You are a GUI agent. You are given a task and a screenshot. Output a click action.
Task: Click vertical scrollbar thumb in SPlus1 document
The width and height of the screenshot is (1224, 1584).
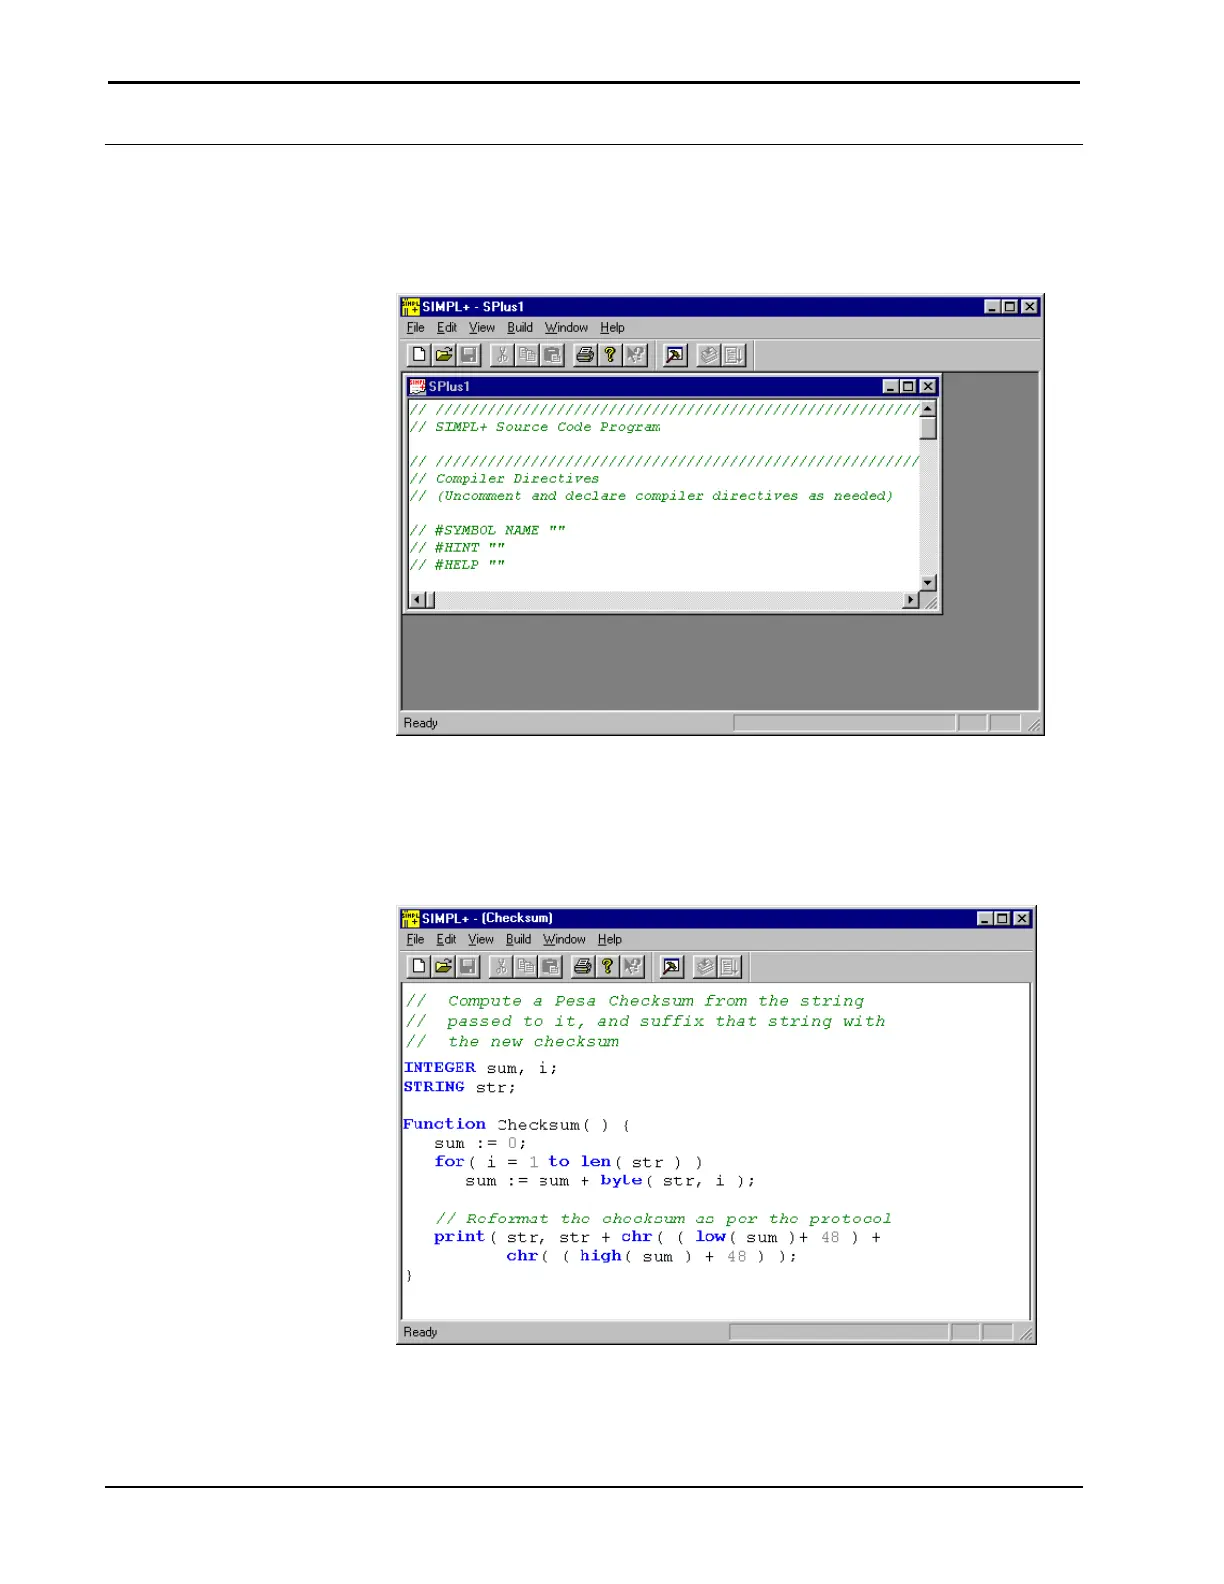928,428
